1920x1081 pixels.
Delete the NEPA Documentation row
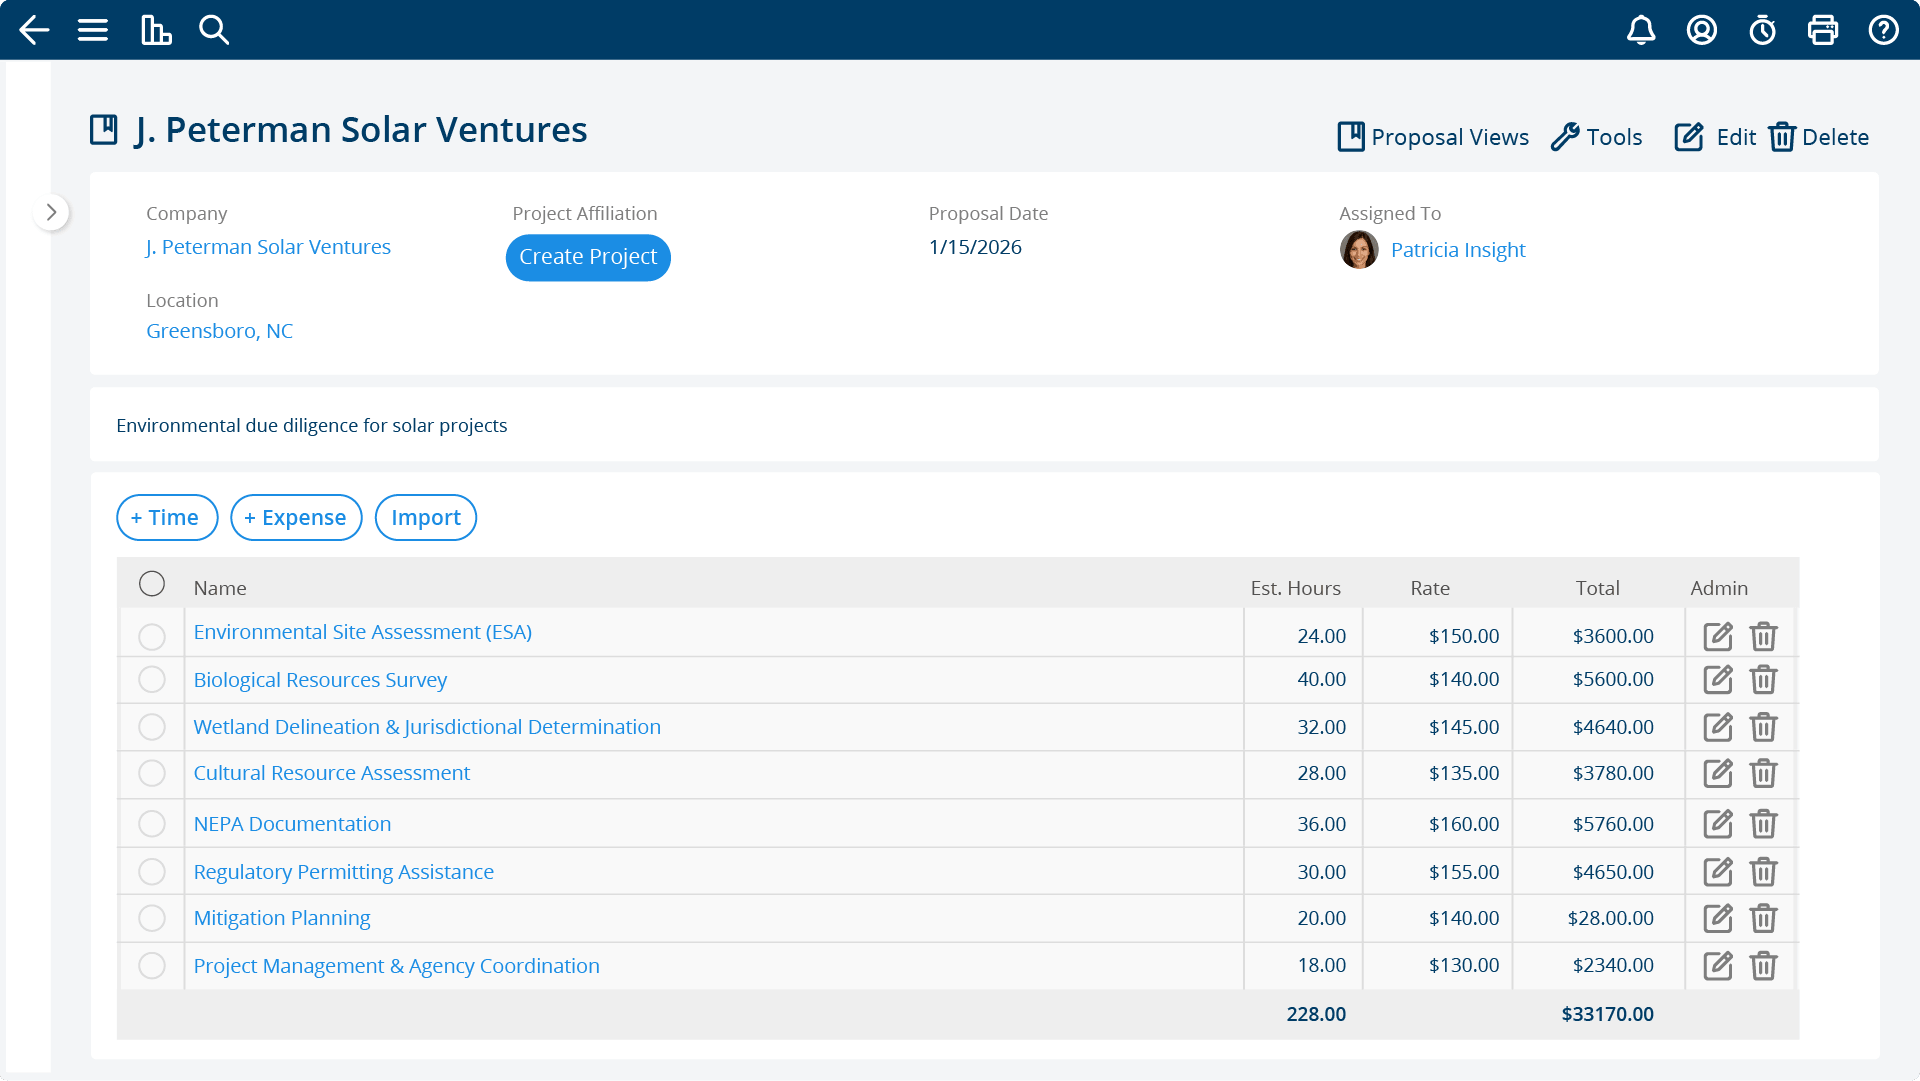point(1764,824)
